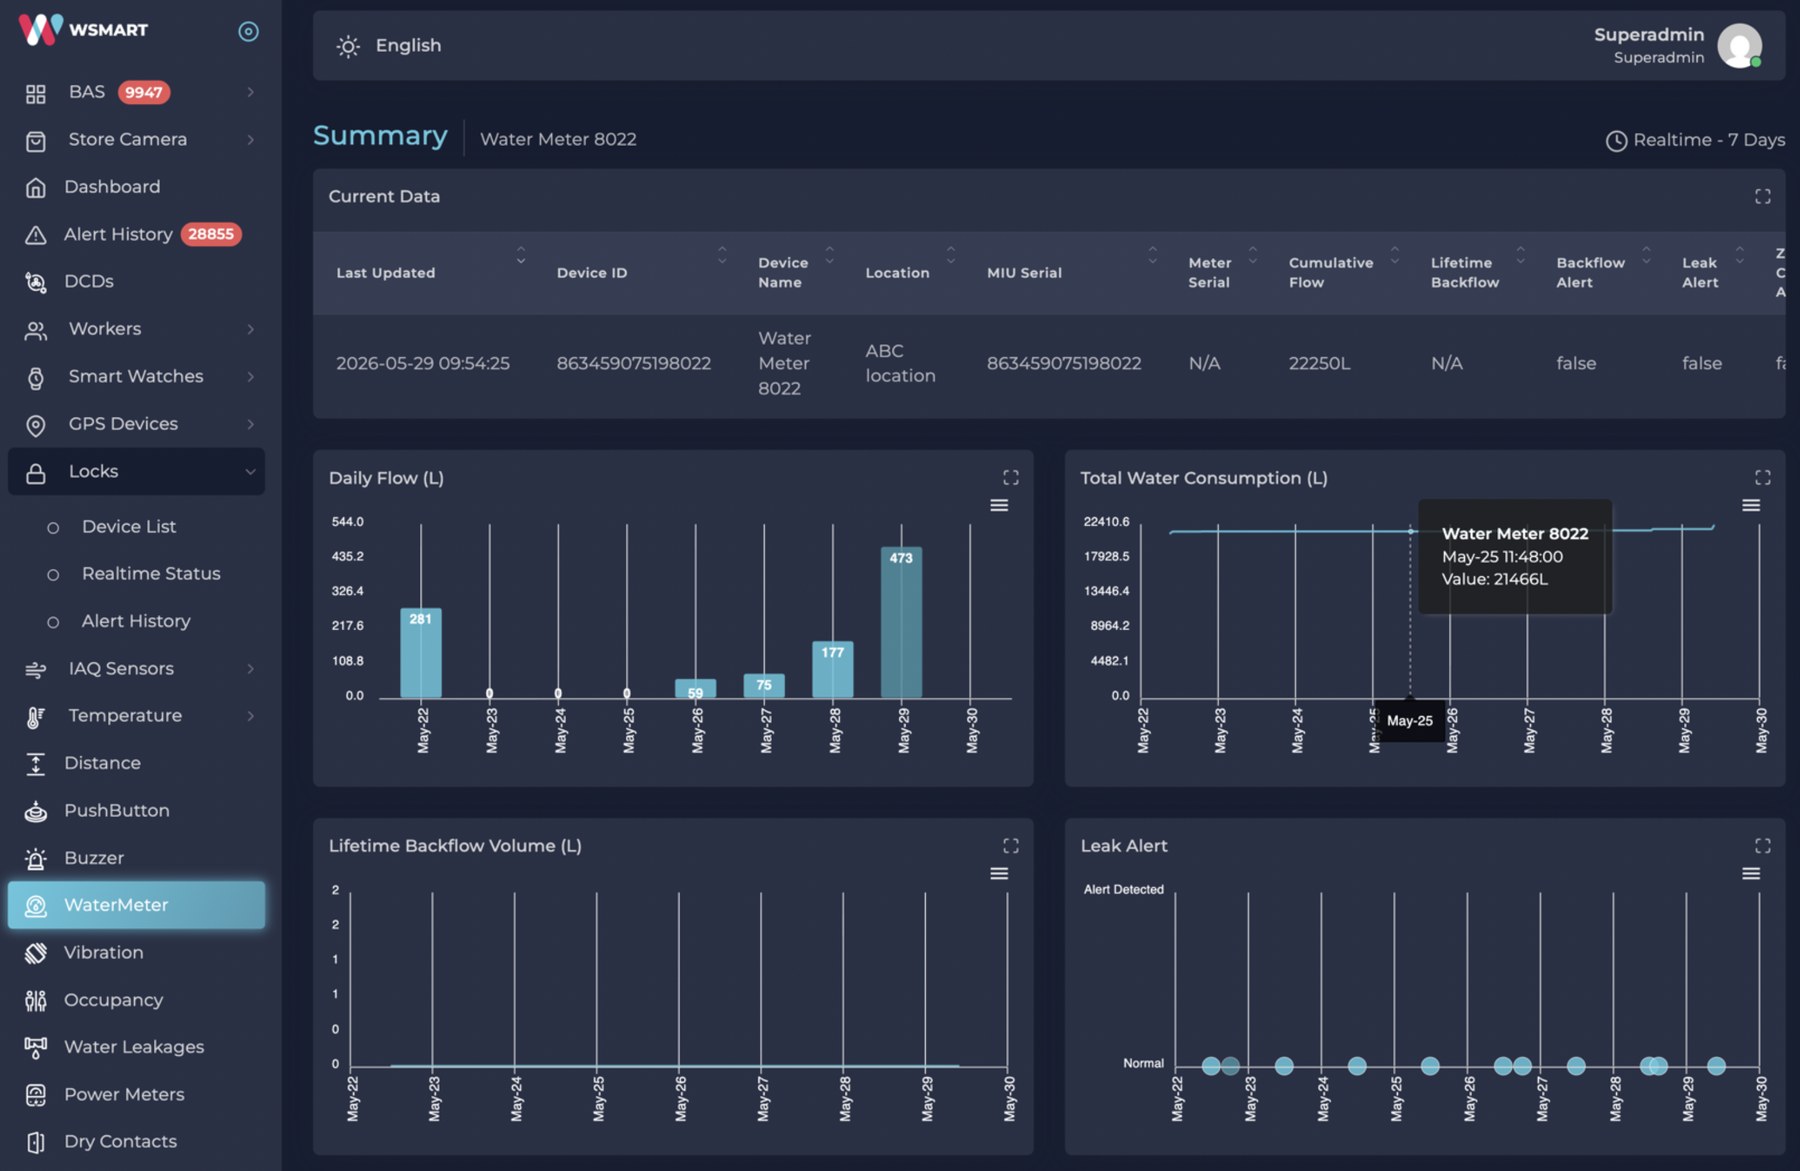
Task: Open Device List under Locks
Action: (128, 527)
